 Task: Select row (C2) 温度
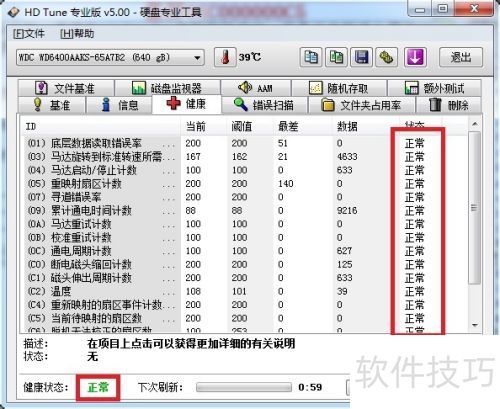243,292
